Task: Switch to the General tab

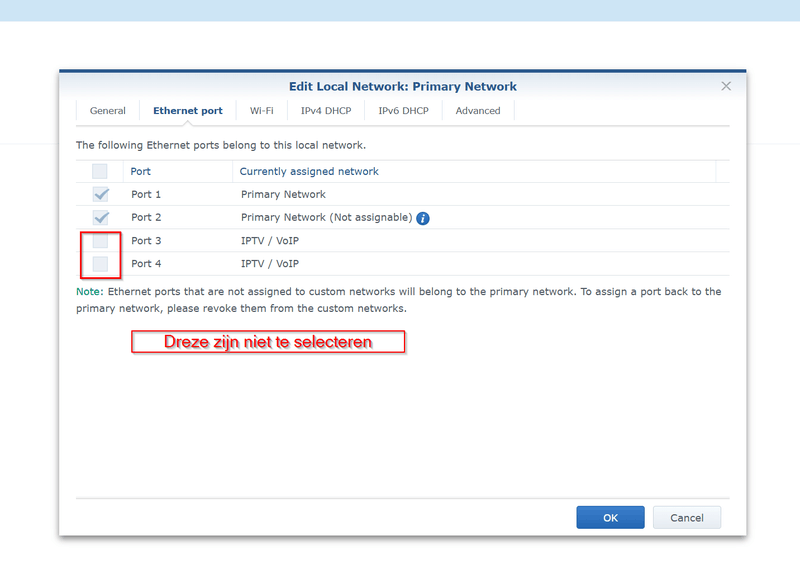Action: [108, 111]
